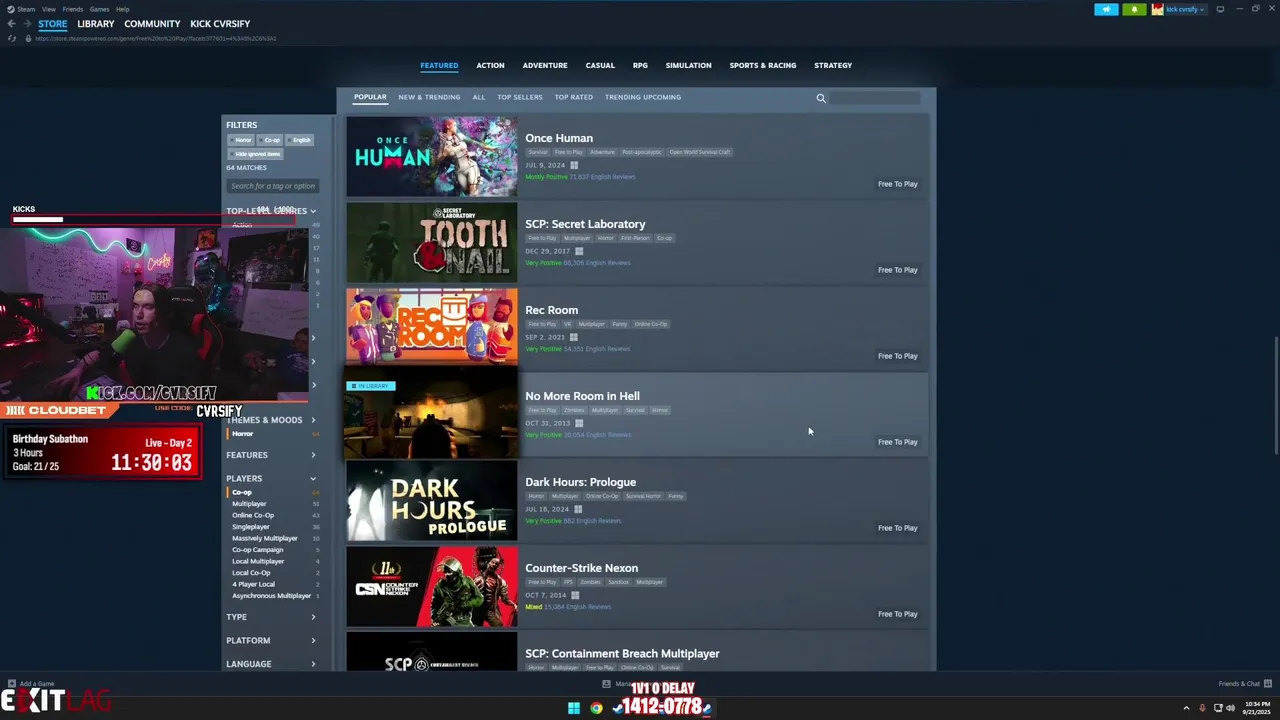The width and height of the screenshot is (1280, 720).
Task: Switch to the New & Trending tab
Action: click(x=429, y=98)
